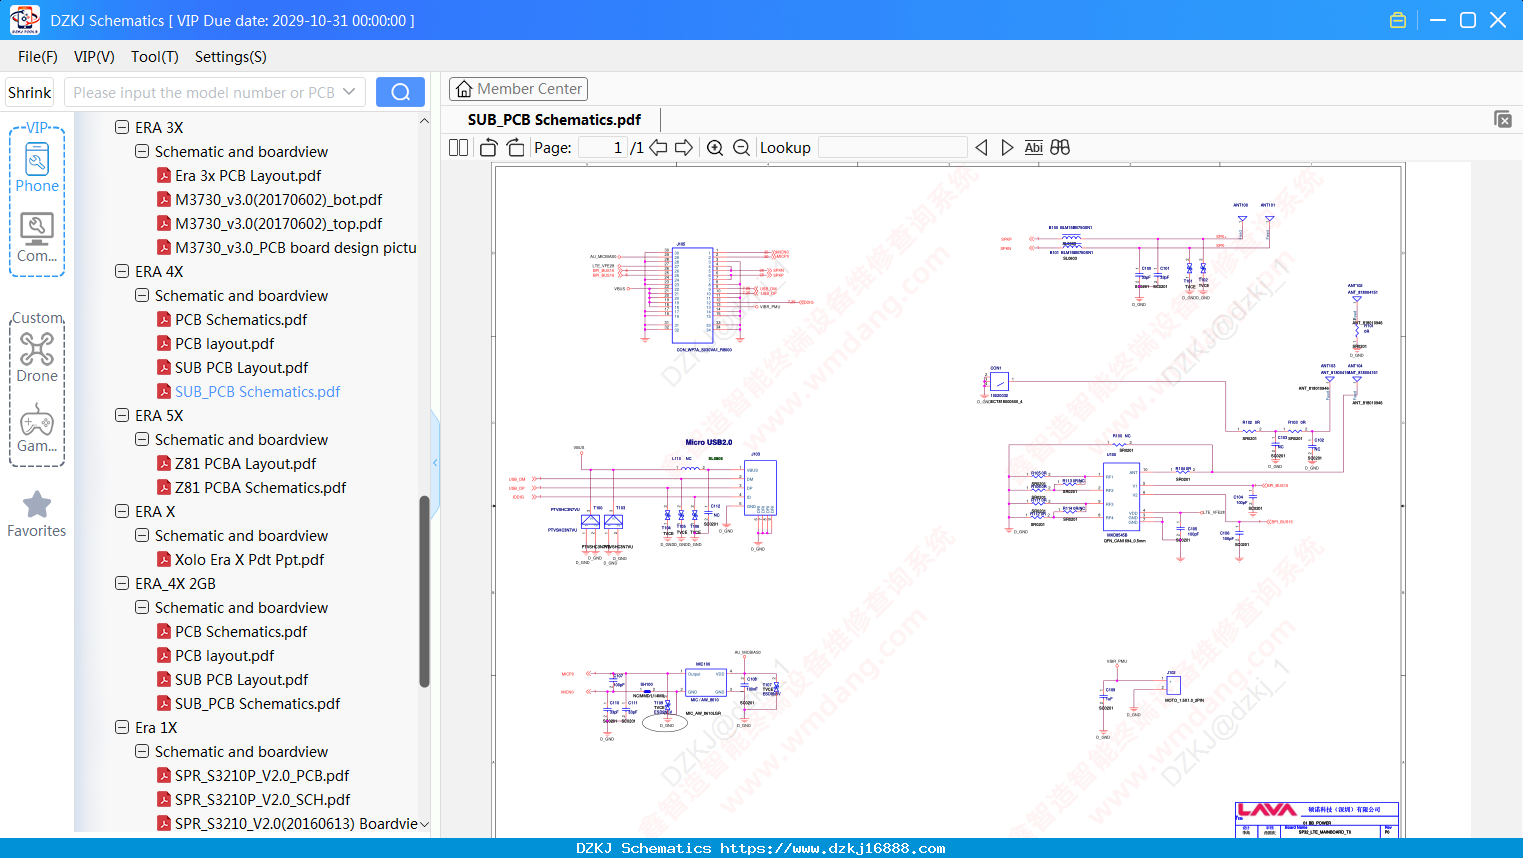Go to next page arrow
This screenshot has height=858, width=1523.
pyautogui.click(x=684, y=147)
